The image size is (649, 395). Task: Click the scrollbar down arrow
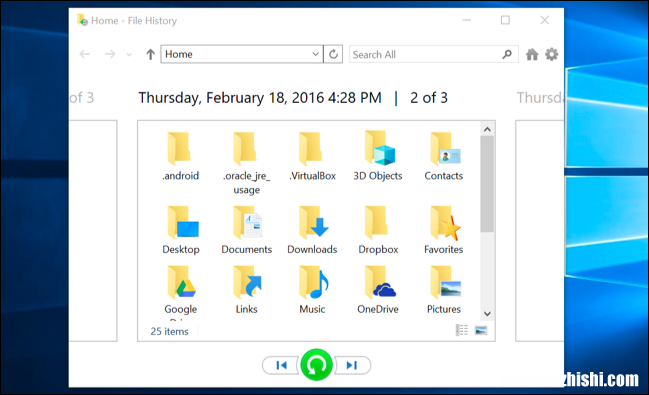[x=487, y=313]
